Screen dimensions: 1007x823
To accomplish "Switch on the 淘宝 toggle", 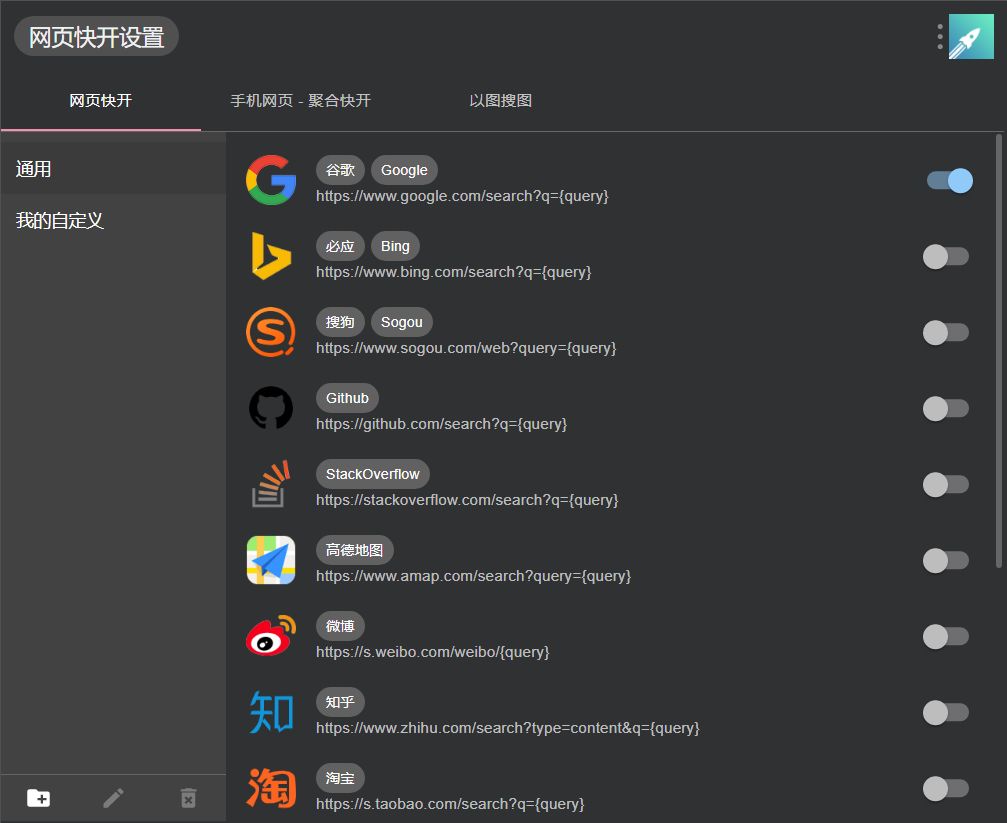I will coord(946,788).
